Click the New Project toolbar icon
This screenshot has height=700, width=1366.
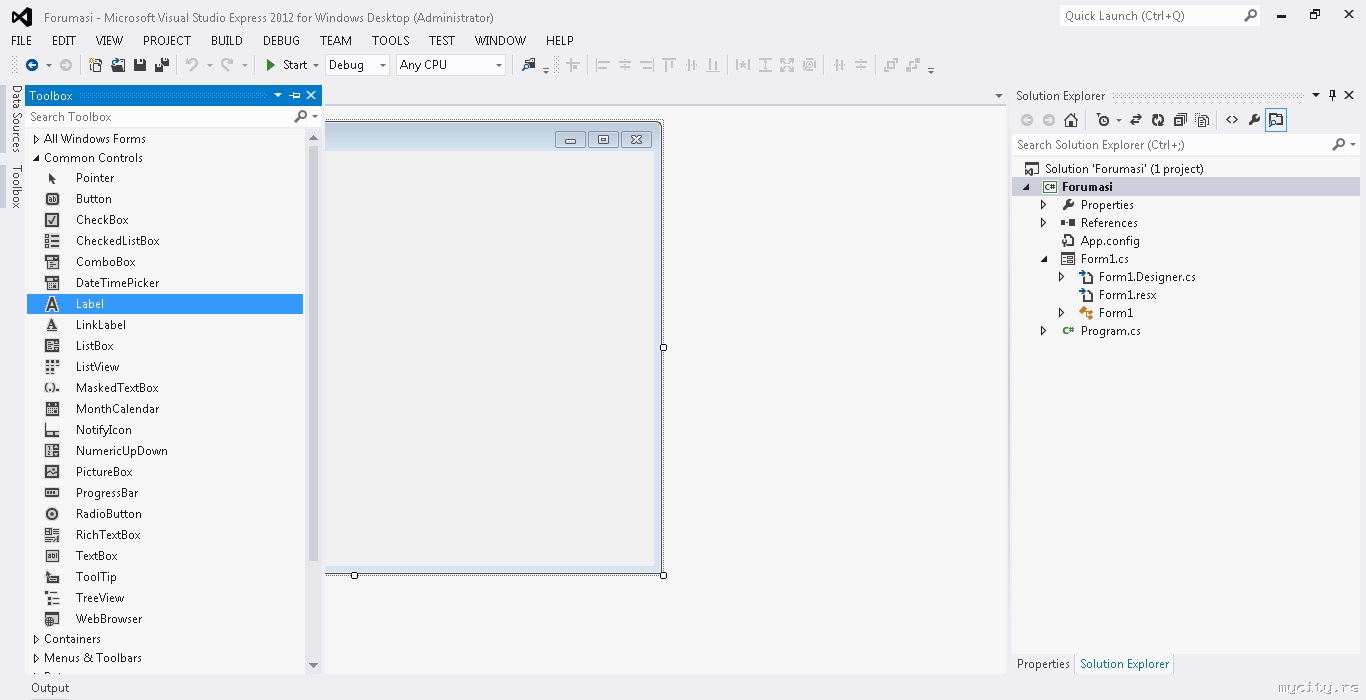(x=96, y=65)
